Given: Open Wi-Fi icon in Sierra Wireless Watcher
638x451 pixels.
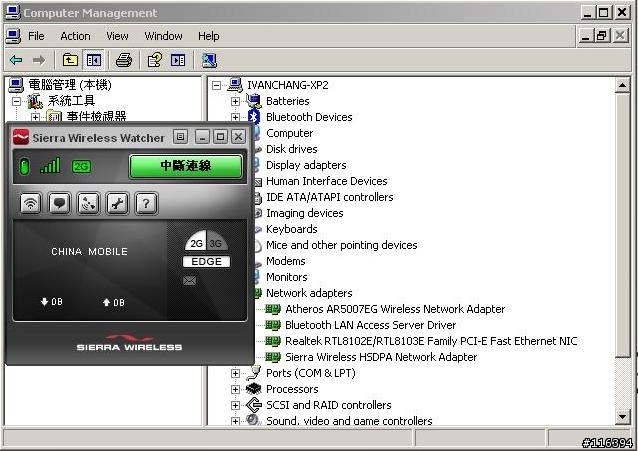Looking at the screenshot, I should tap(31, 203).
